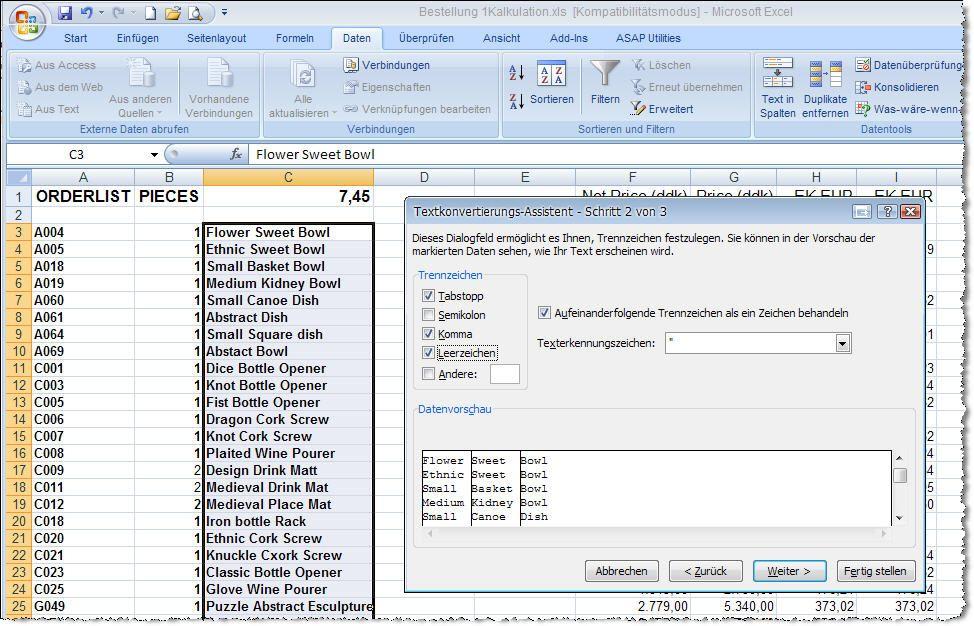This screenshot has height=626, width=974.
Task: Click the Weiter > button
Action: pyautogui.click(x=789, y=571)
